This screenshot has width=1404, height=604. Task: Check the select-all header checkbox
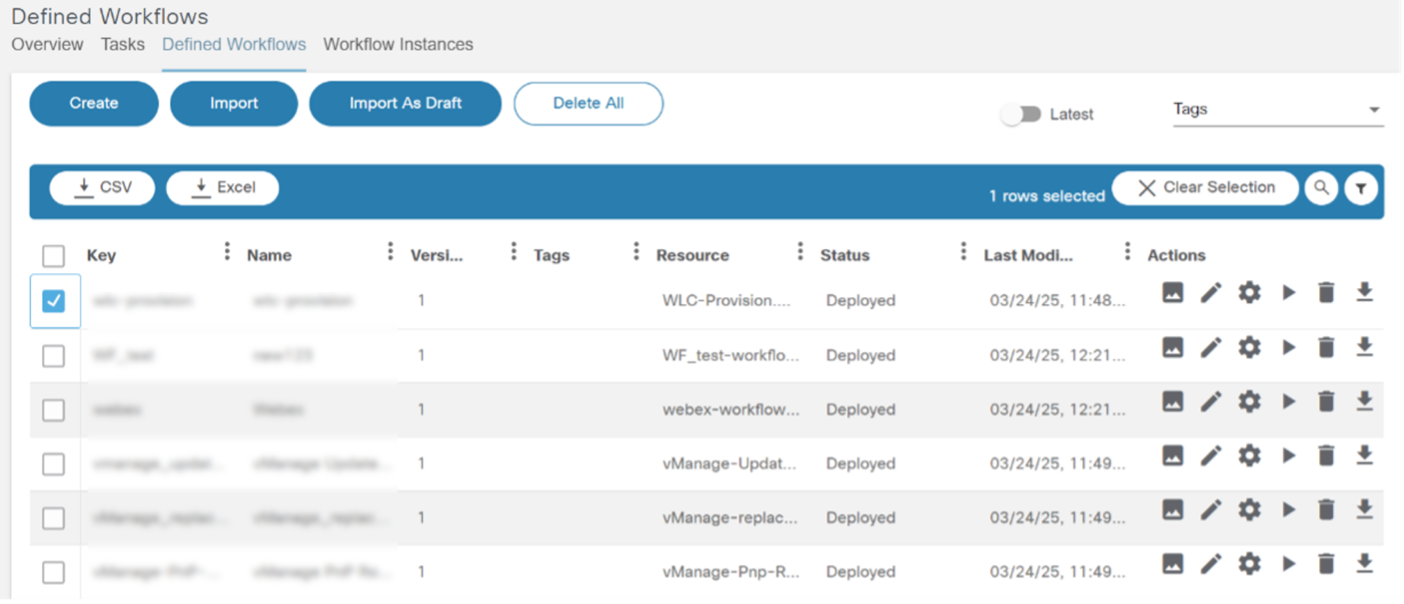[54, 255]
